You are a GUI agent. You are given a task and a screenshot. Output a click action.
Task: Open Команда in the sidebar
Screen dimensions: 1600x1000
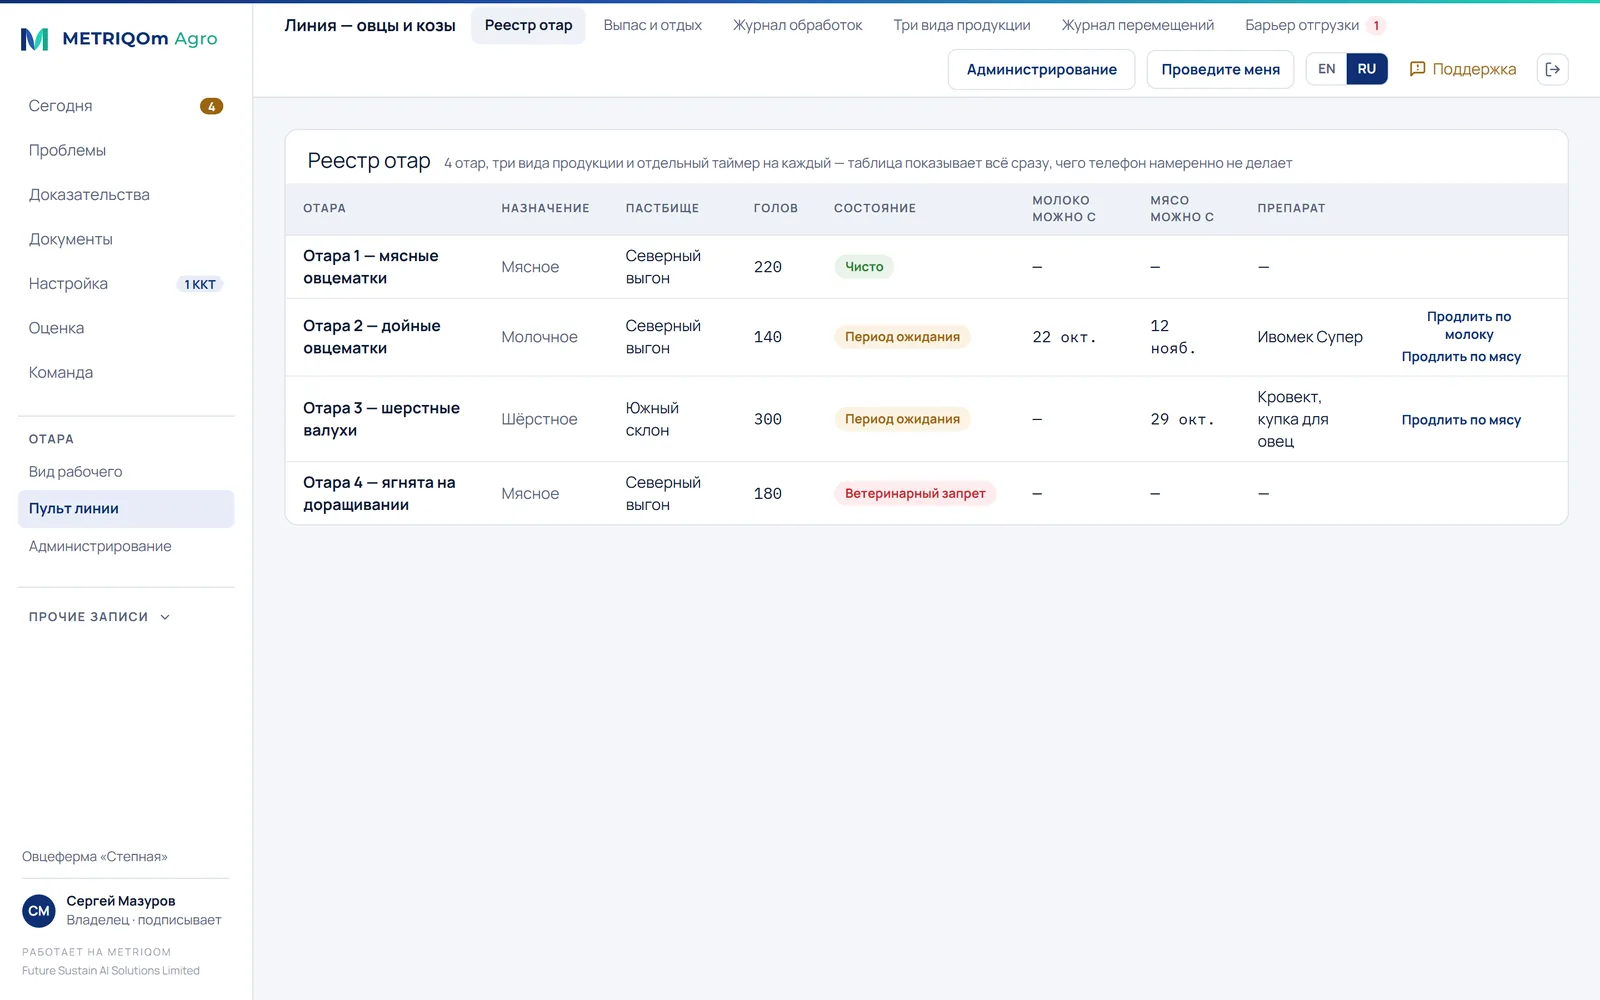tap(126, 373)
